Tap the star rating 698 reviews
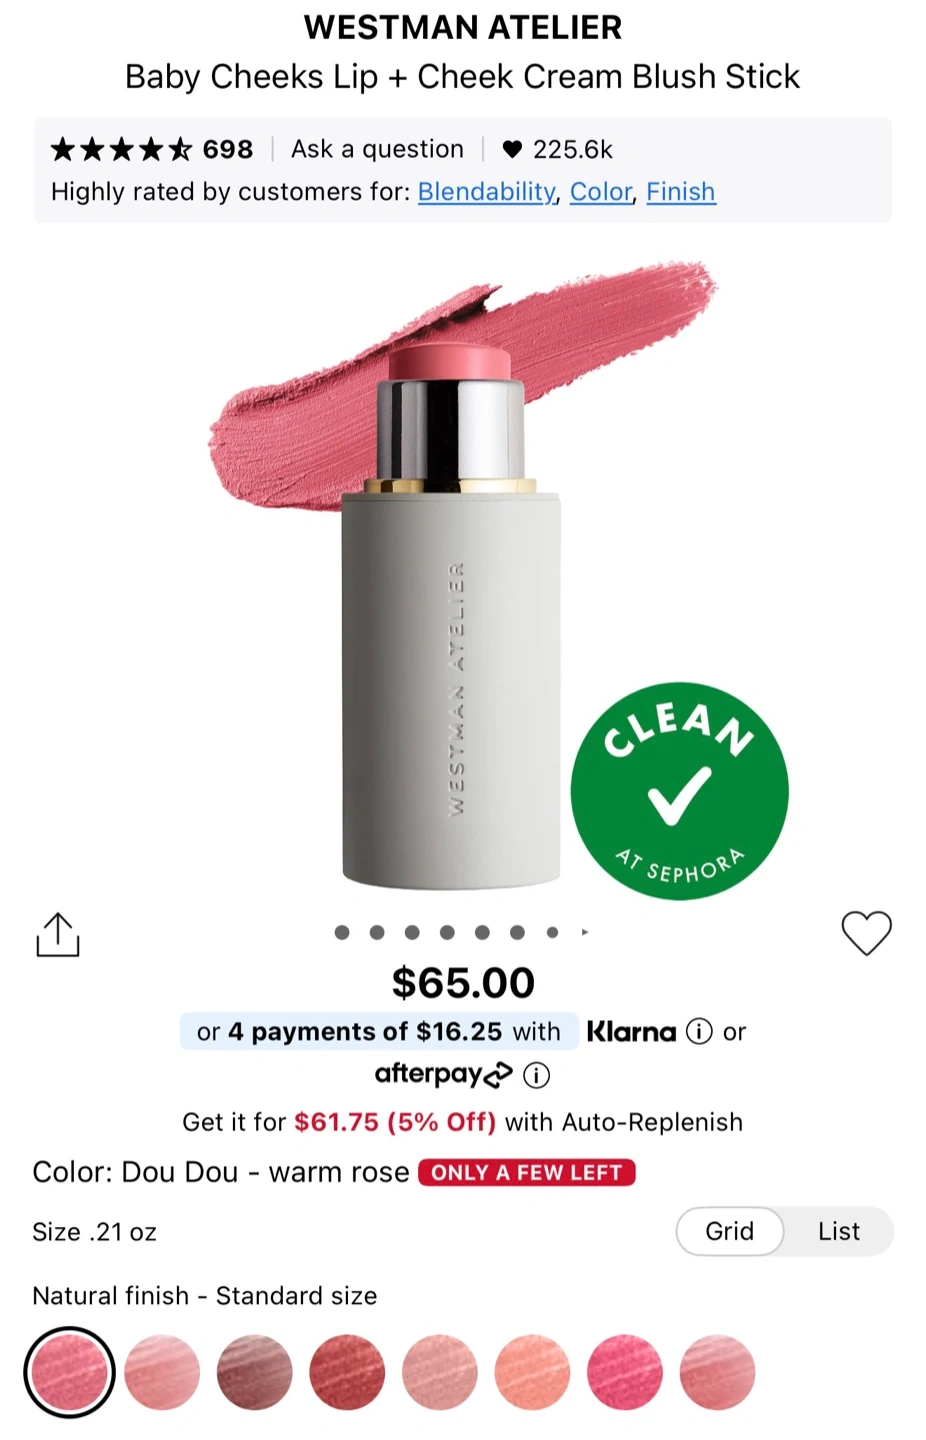 click(151, 150)
